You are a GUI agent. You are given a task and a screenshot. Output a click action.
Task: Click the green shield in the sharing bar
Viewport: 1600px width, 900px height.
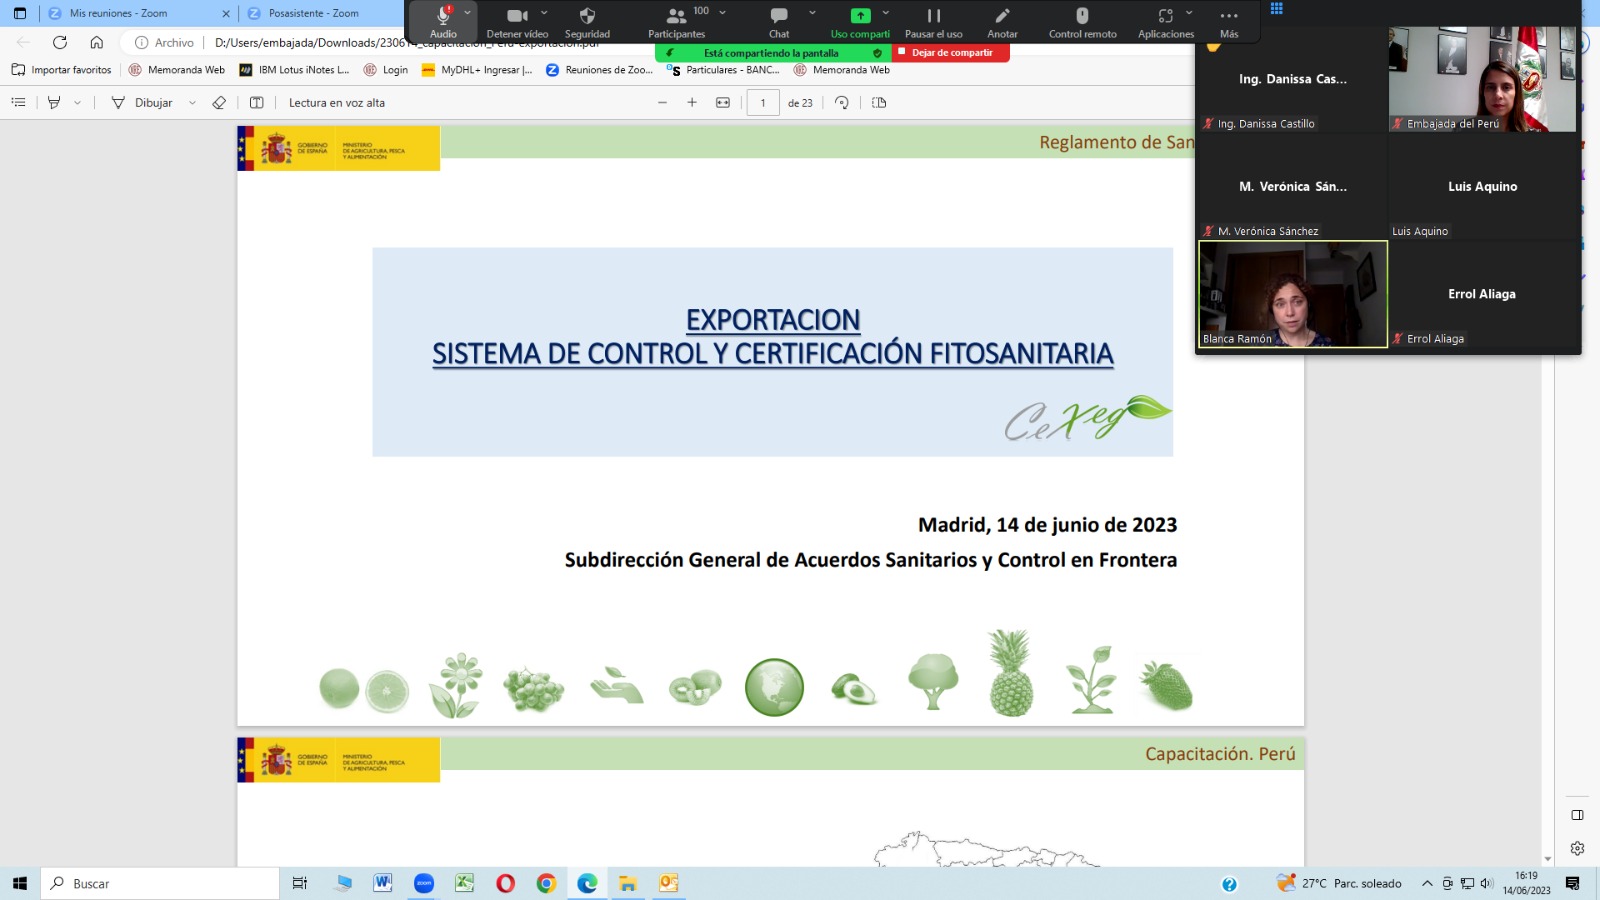point(877,53)
